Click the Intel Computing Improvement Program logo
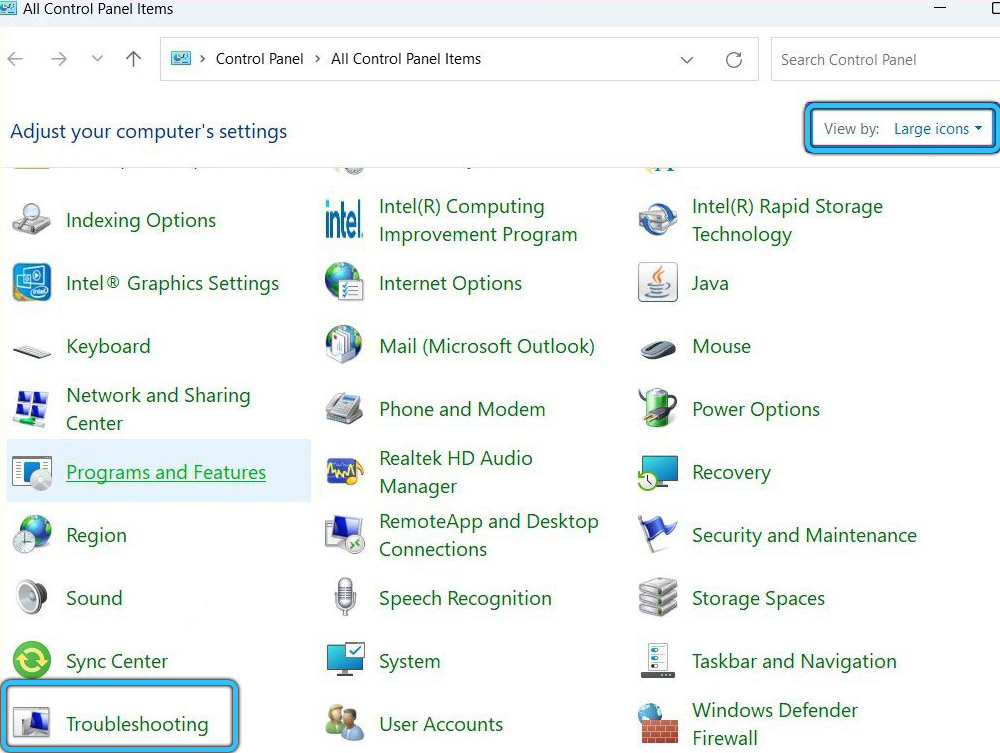The width and height of the screenshot is (1000, 753). tap(344, 220)
